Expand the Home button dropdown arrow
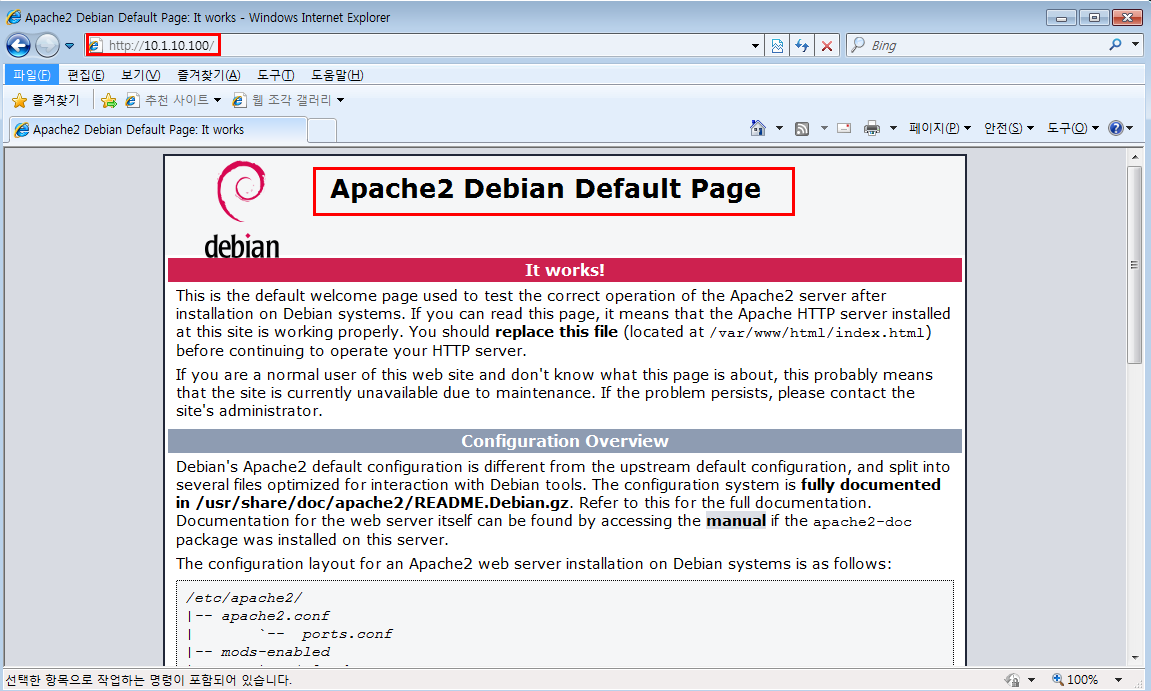The image size is (1151, 691). (779, 128)
